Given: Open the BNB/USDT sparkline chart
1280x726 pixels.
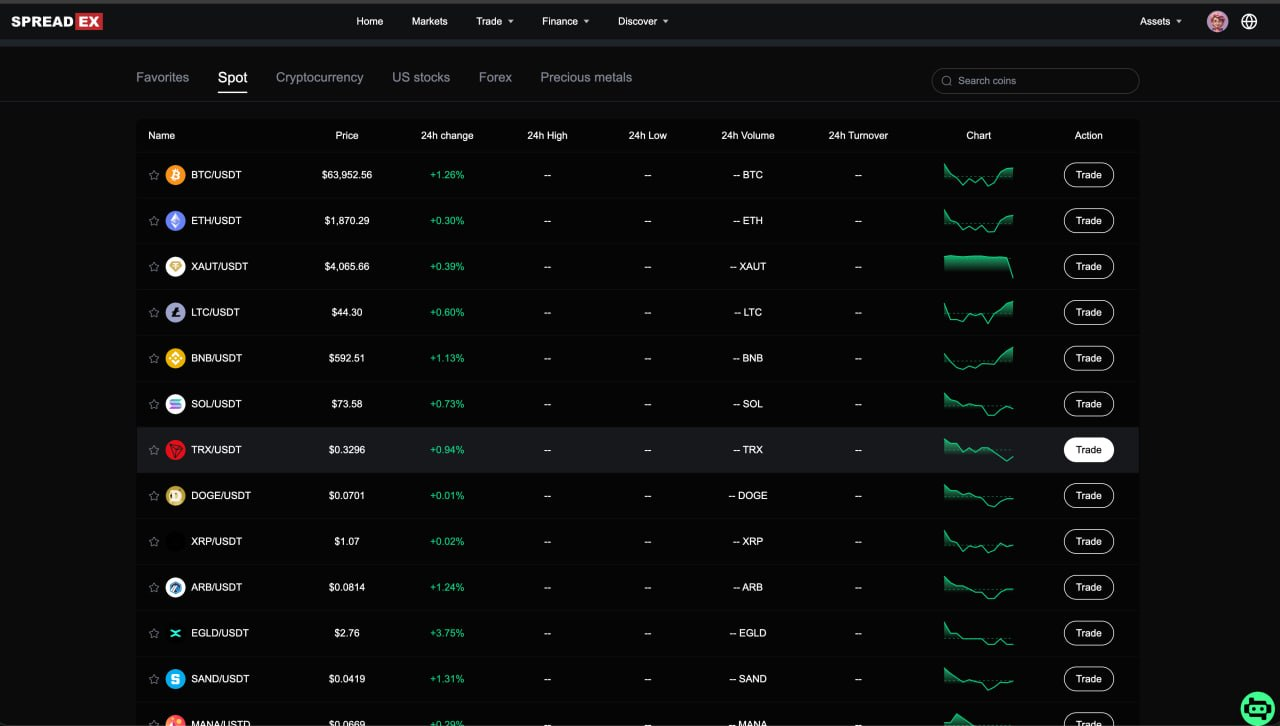Looking at the screenshot, I should pyautogui.click(x=978, y=358).
